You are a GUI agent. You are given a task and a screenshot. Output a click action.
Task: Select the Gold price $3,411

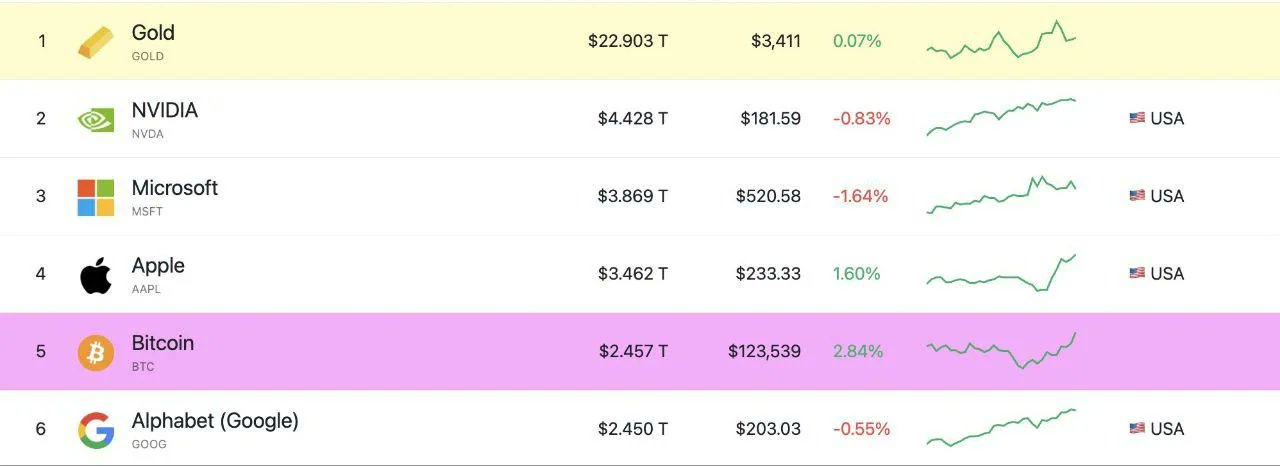[x=776, y=41]
